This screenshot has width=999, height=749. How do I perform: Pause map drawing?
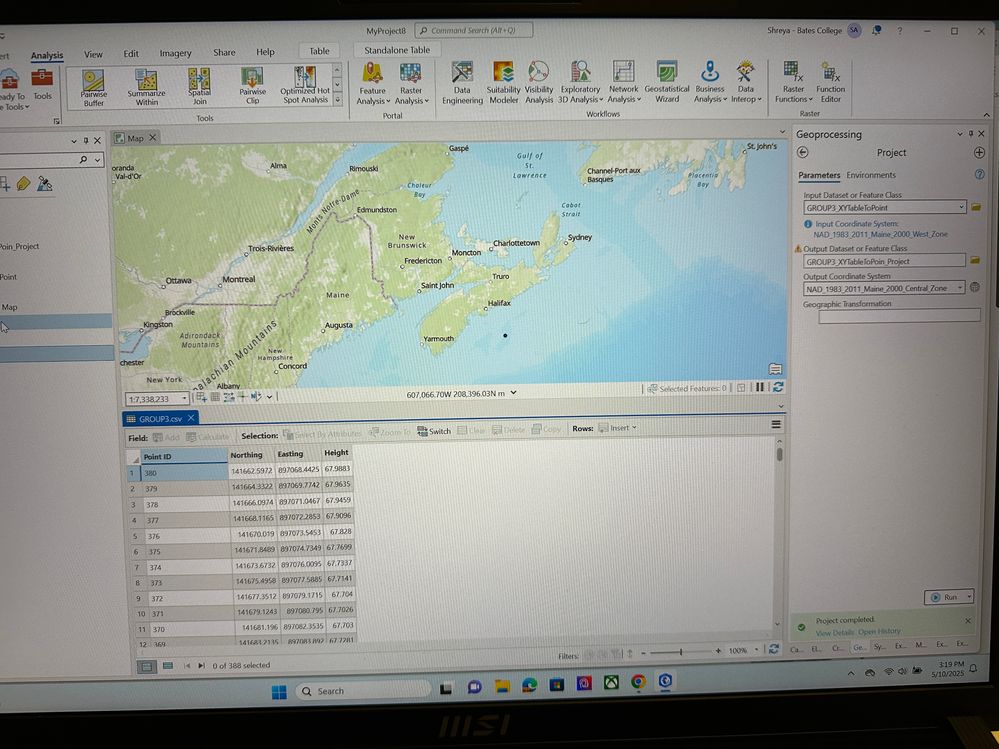[x=760, y=387]
